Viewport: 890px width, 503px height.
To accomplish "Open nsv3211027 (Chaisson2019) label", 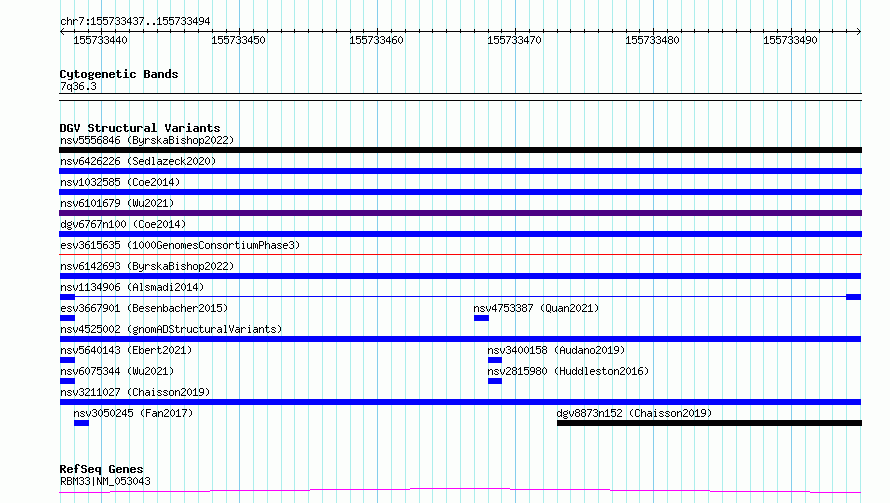I will (x=135, y=392).
